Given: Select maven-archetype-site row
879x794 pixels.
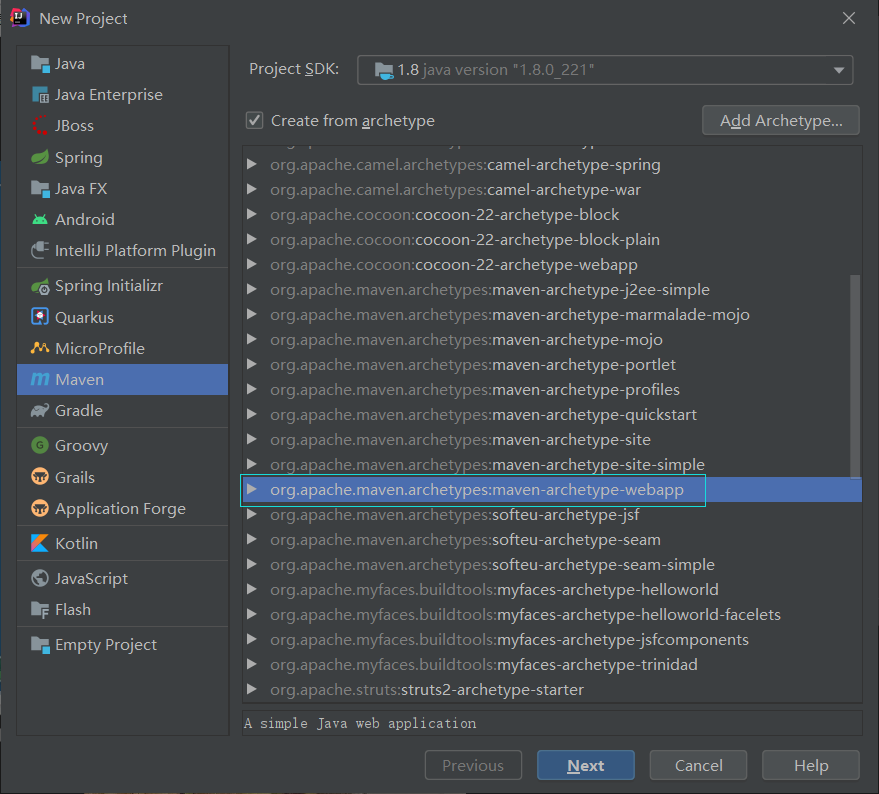Looking at the screenshot, I should click(x=552, y=439).
